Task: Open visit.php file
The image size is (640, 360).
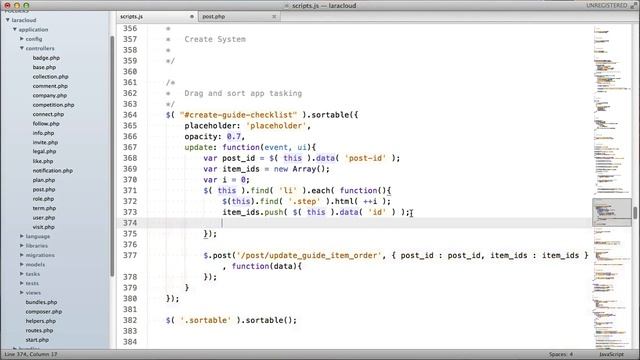Action: tap(43, 227)
